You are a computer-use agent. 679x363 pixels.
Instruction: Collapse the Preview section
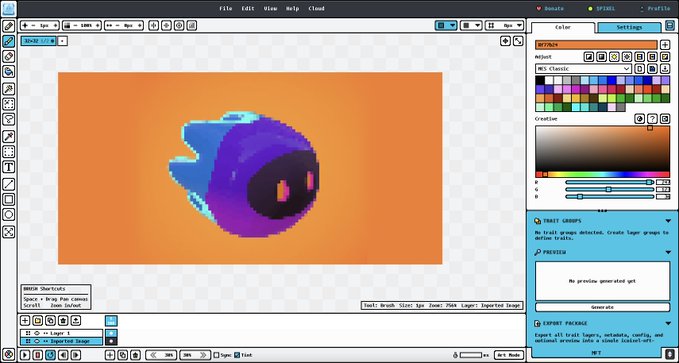[x=668, y=252]
